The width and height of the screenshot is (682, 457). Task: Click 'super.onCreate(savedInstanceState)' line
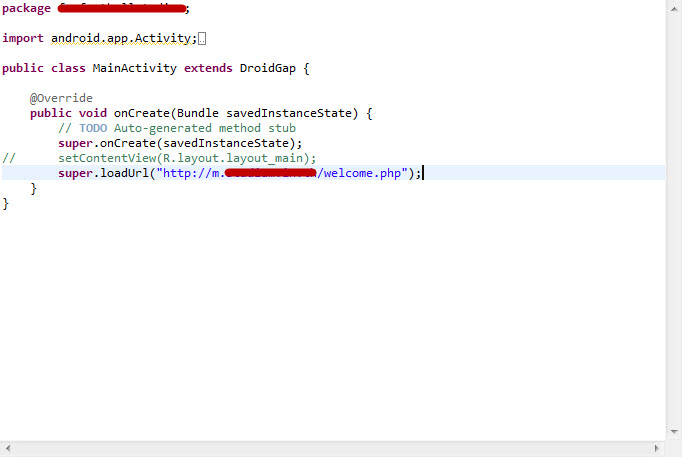pyautogui.click(x=180, y=143)
